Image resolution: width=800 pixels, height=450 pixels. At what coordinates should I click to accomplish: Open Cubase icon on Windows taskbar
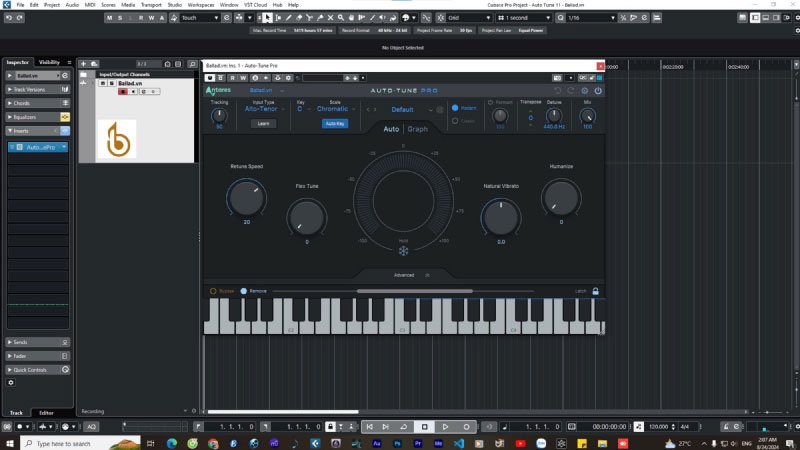(x=315, y=443)
